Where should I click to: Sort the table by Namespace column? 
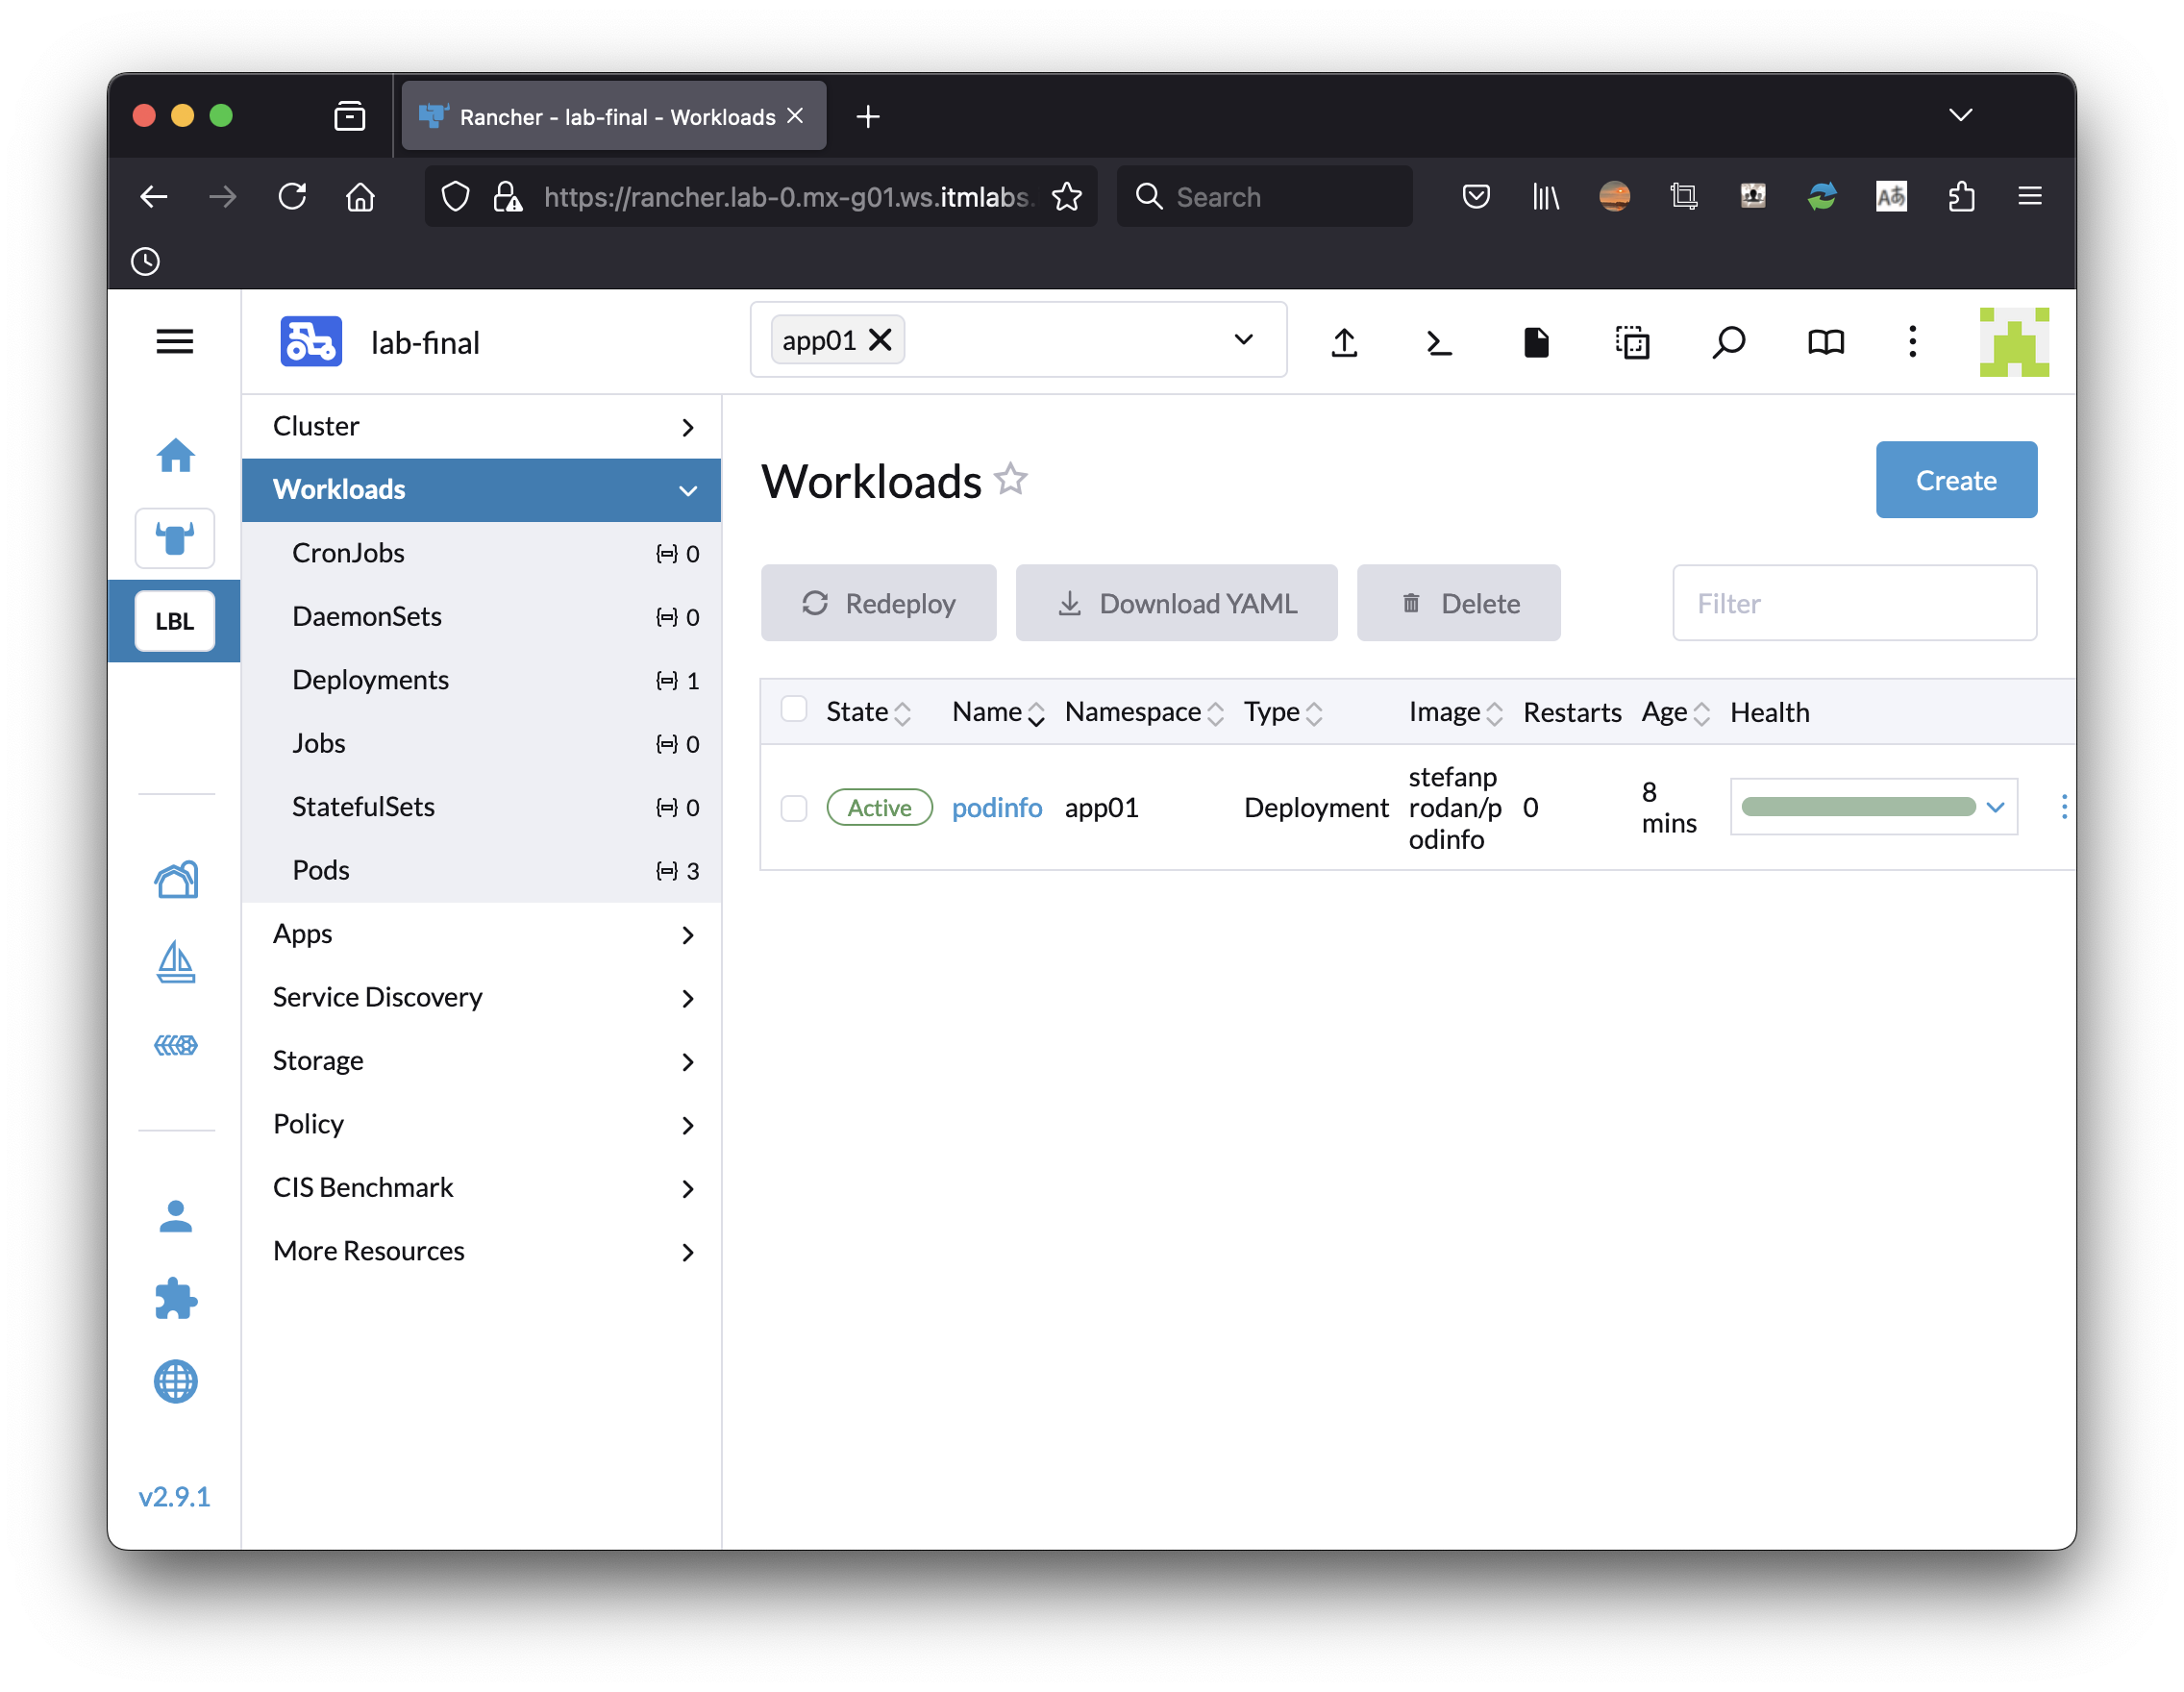click(1143, 712)
